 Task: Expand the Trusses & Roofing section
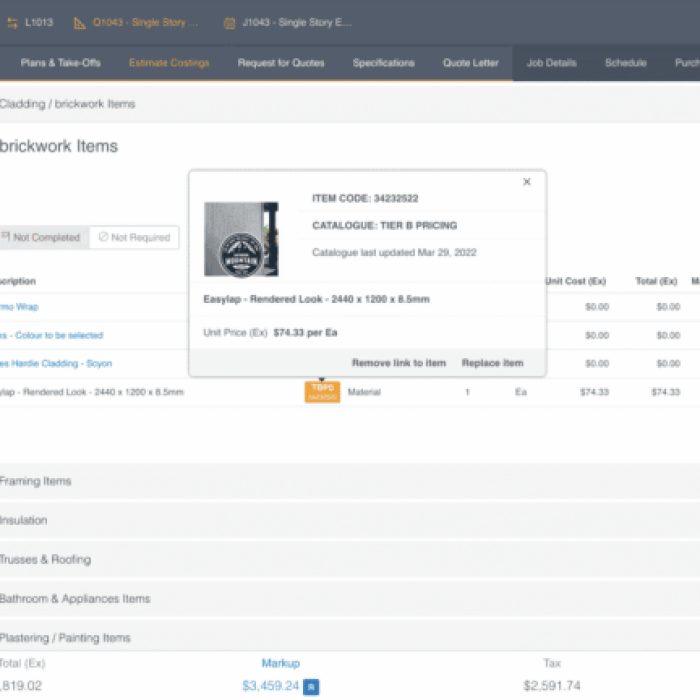[x=45, y=559]
